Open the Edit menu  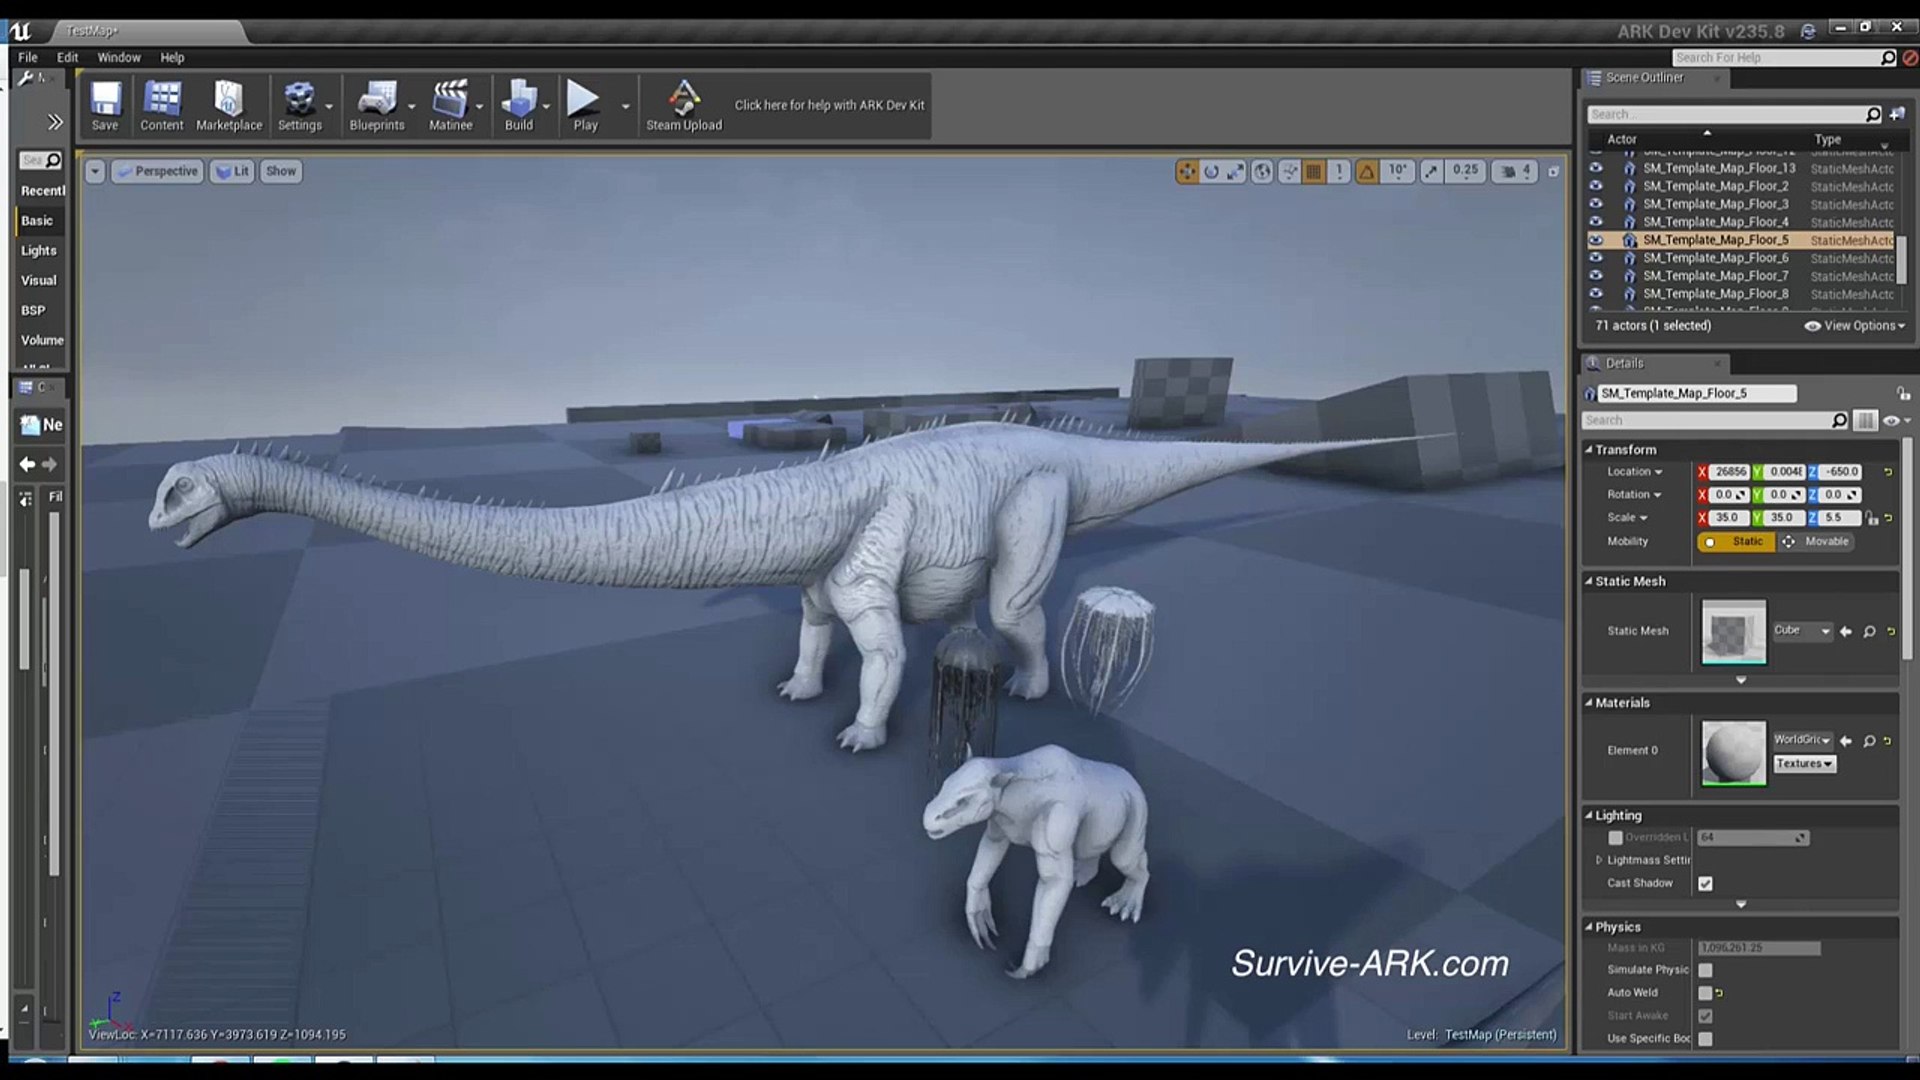(x=67, y=58)
